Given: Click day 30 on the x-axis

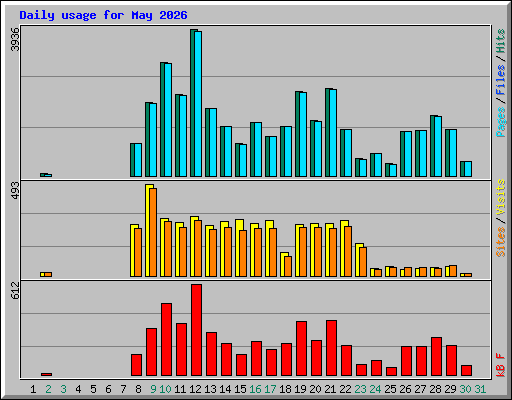Looking at the screenshot, I should click(465, 389).
